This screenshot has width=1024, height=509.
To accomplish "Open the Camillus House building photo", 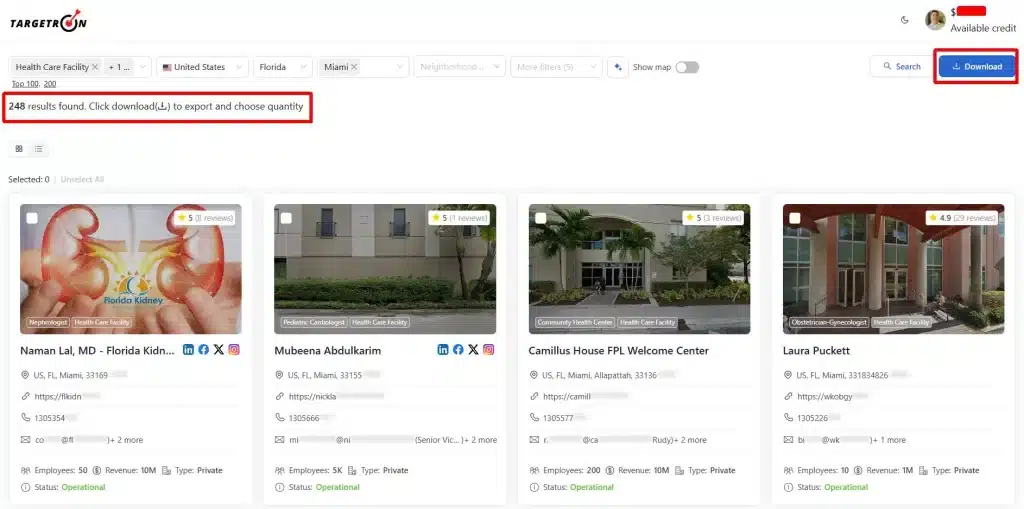I will (639, 269).
